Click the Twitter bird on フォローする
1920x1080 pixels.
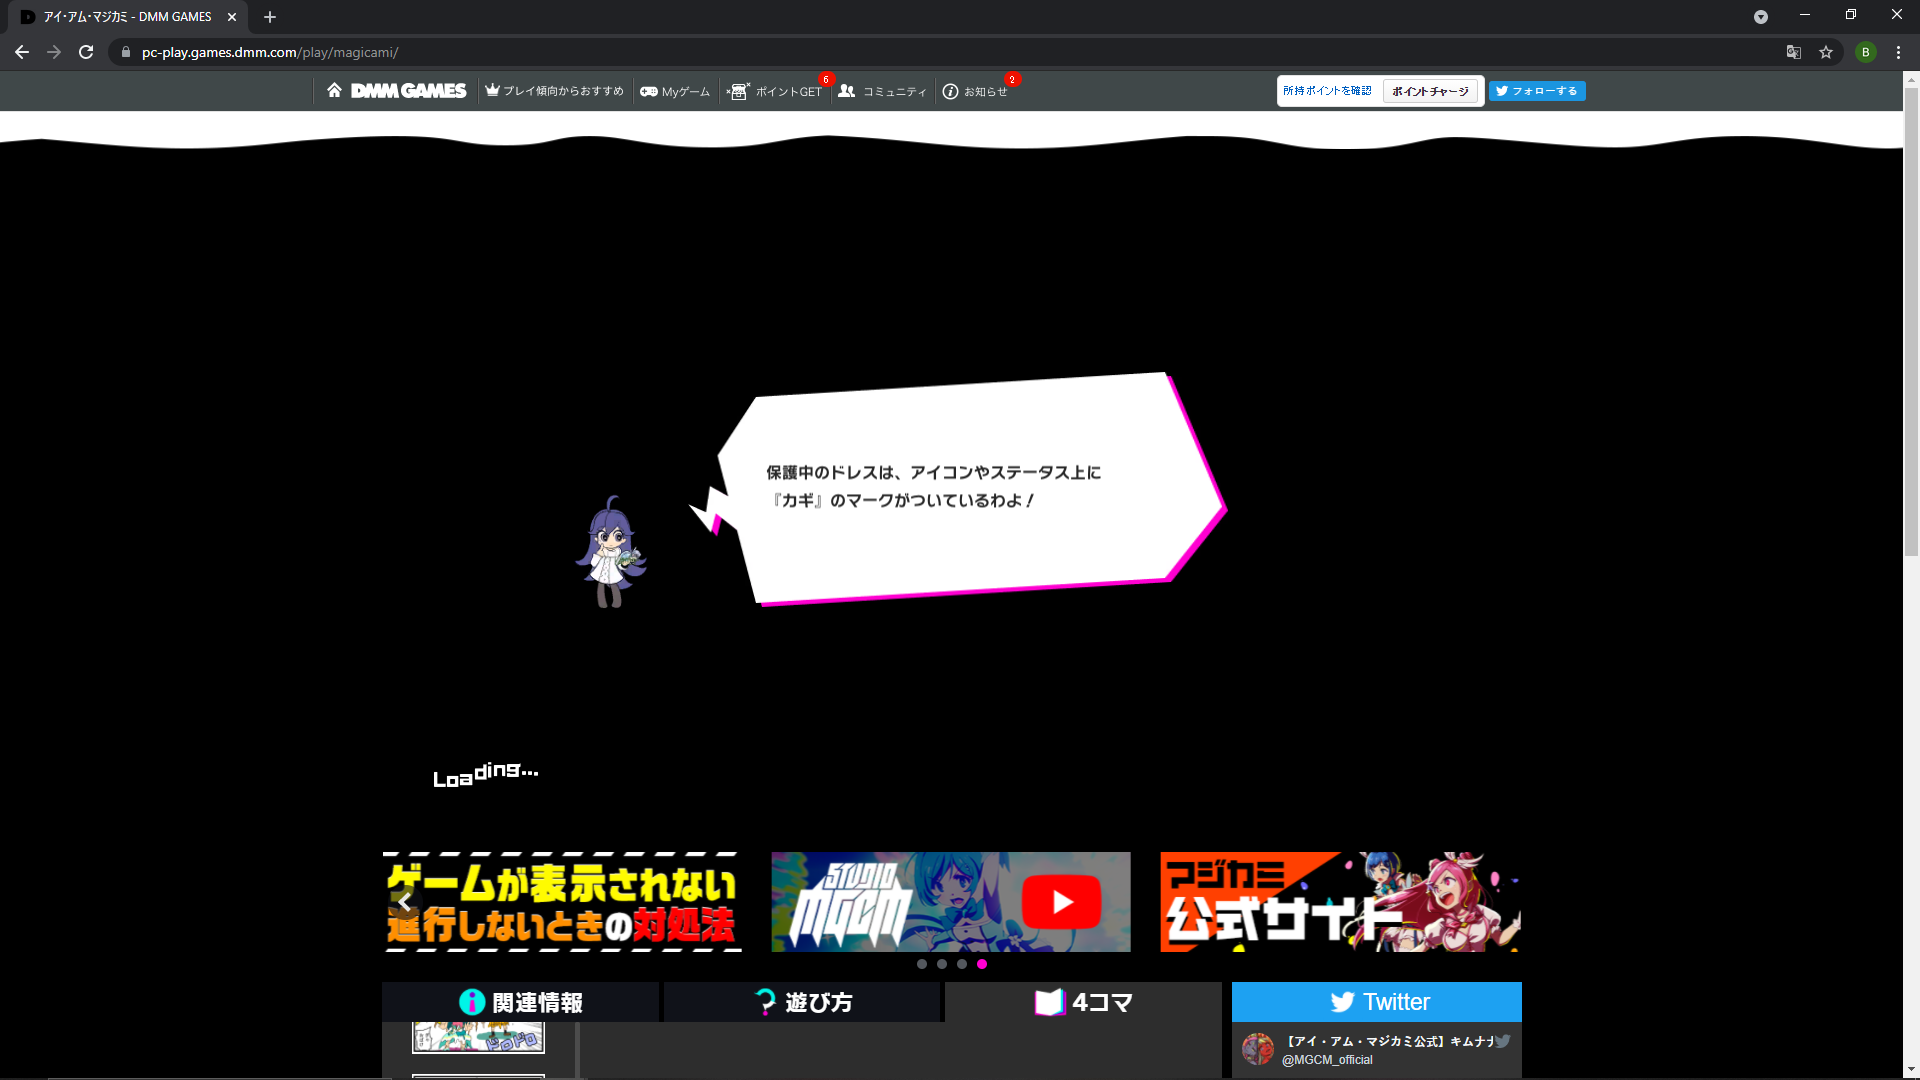(1503, 90)
